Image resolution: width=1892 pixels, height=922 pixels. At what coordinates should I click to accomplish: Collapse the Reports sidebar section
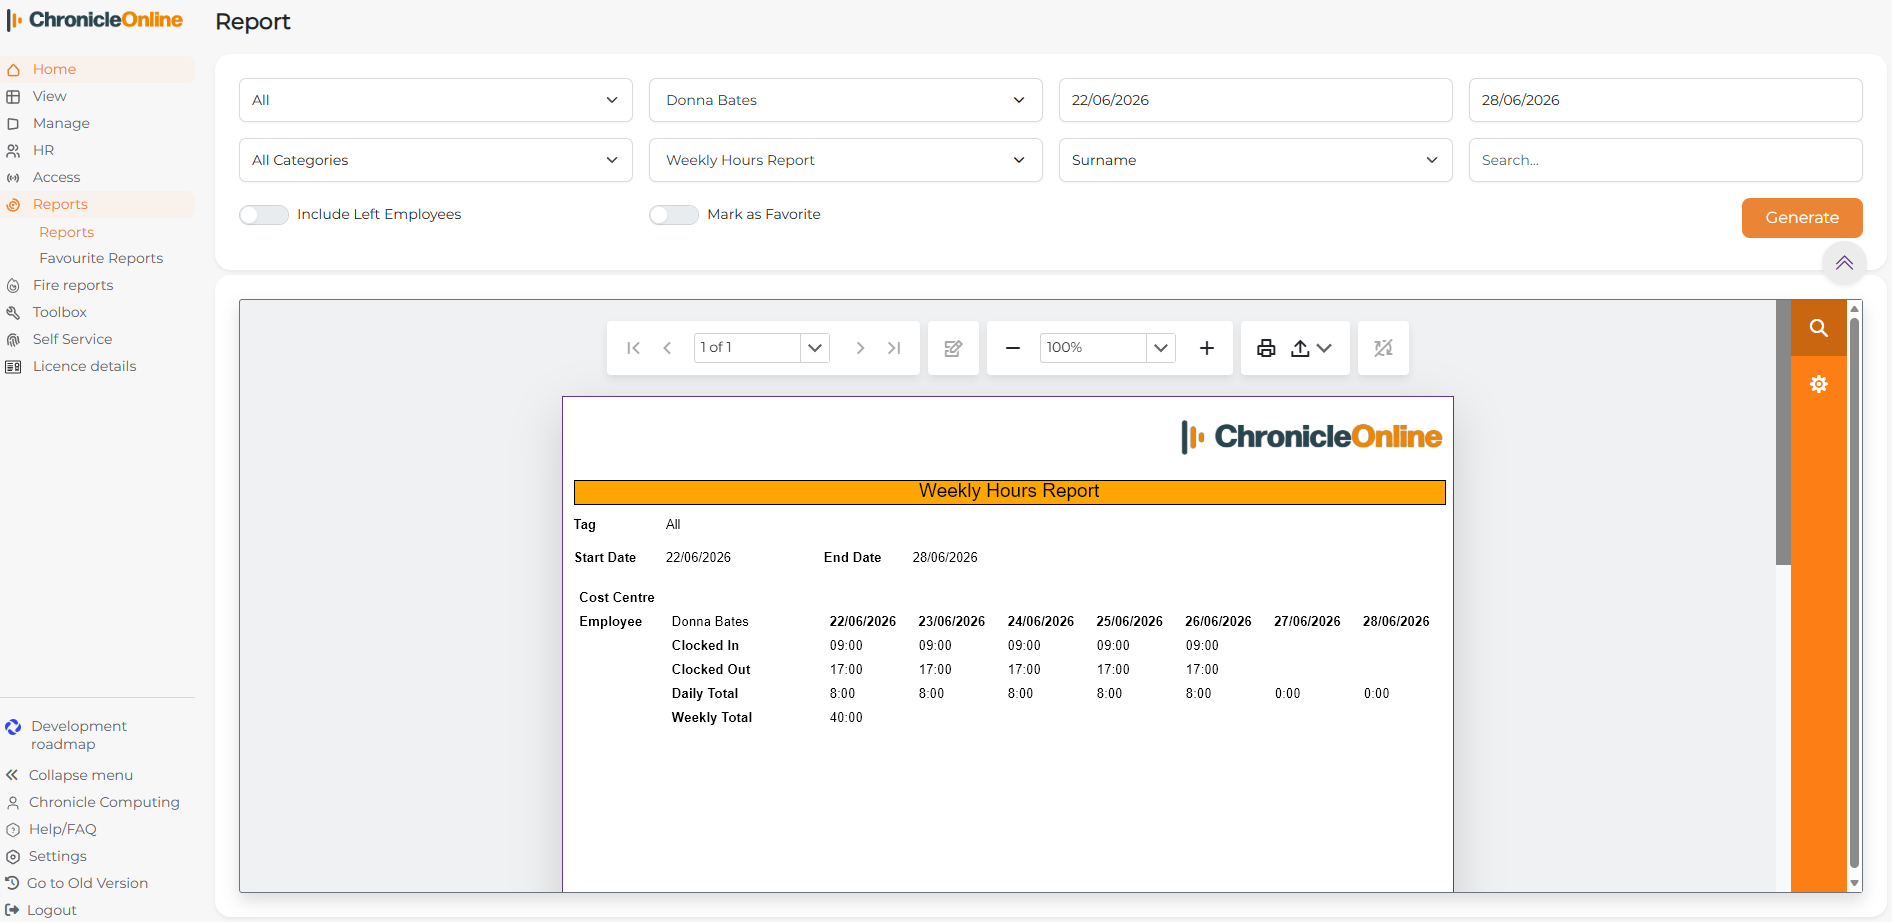pyautogui.click(x=98, y=204)
